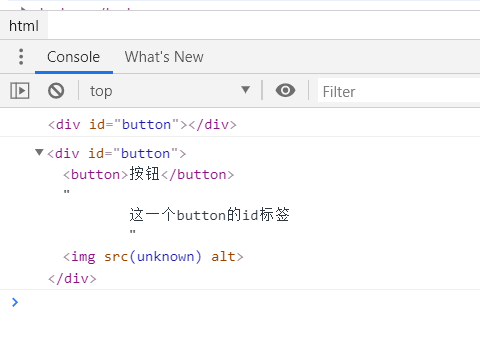Clear console with the ban icon
Screen dimensions: 480x364
click(x=56, y=91)
